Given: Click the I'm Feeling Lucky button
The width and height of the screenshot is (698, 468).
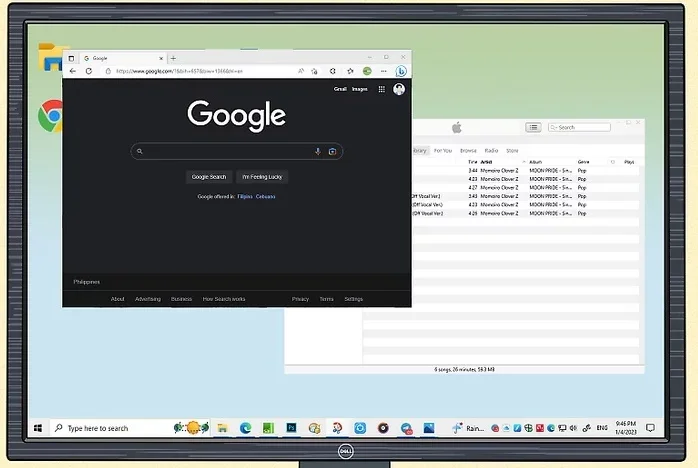Looking at the screenshot, I should [x=262, y=177].
